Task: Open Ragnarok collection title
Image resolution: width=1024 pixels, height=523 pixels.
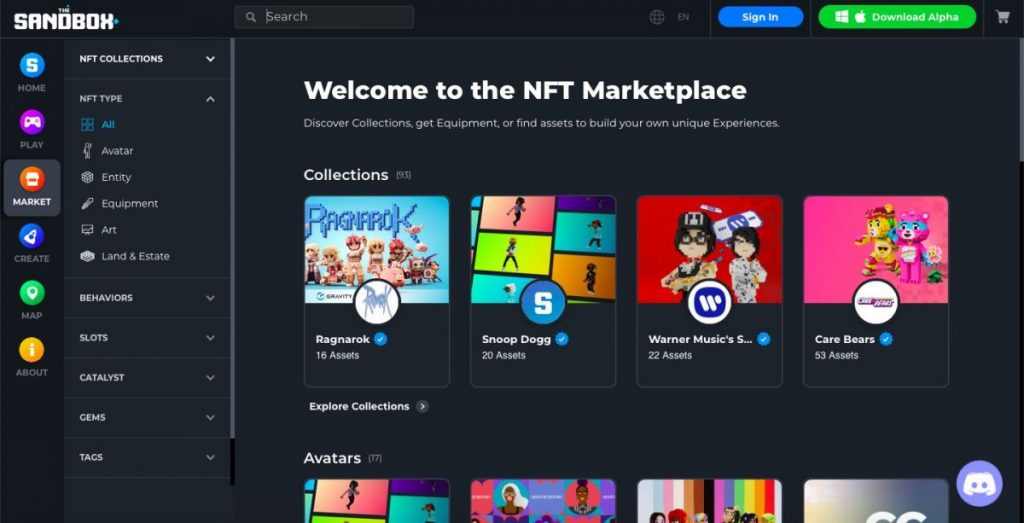Action: pyautogui.click(x=343, y=340)
